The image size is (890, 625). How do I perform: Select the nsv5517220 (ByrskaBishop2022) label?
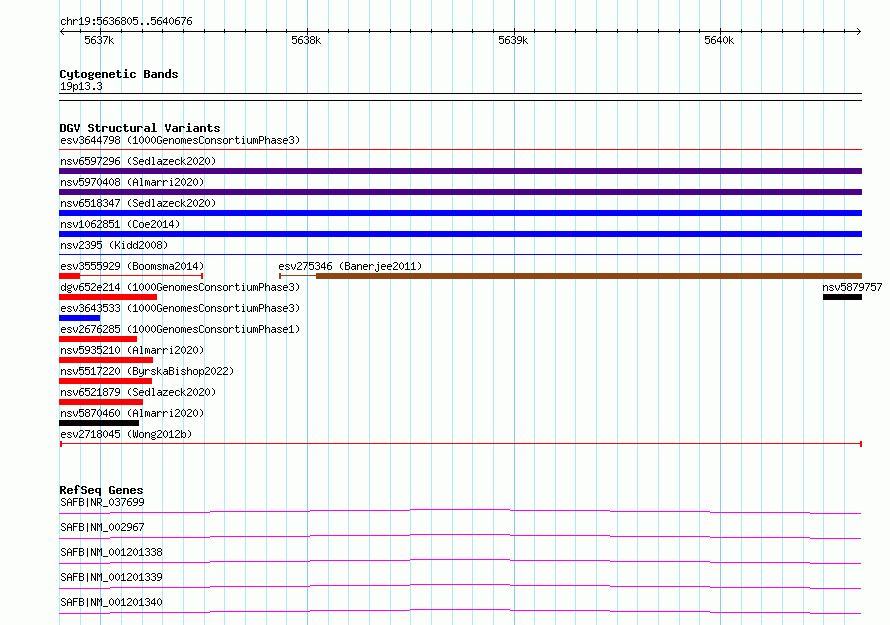pos(147,371)
